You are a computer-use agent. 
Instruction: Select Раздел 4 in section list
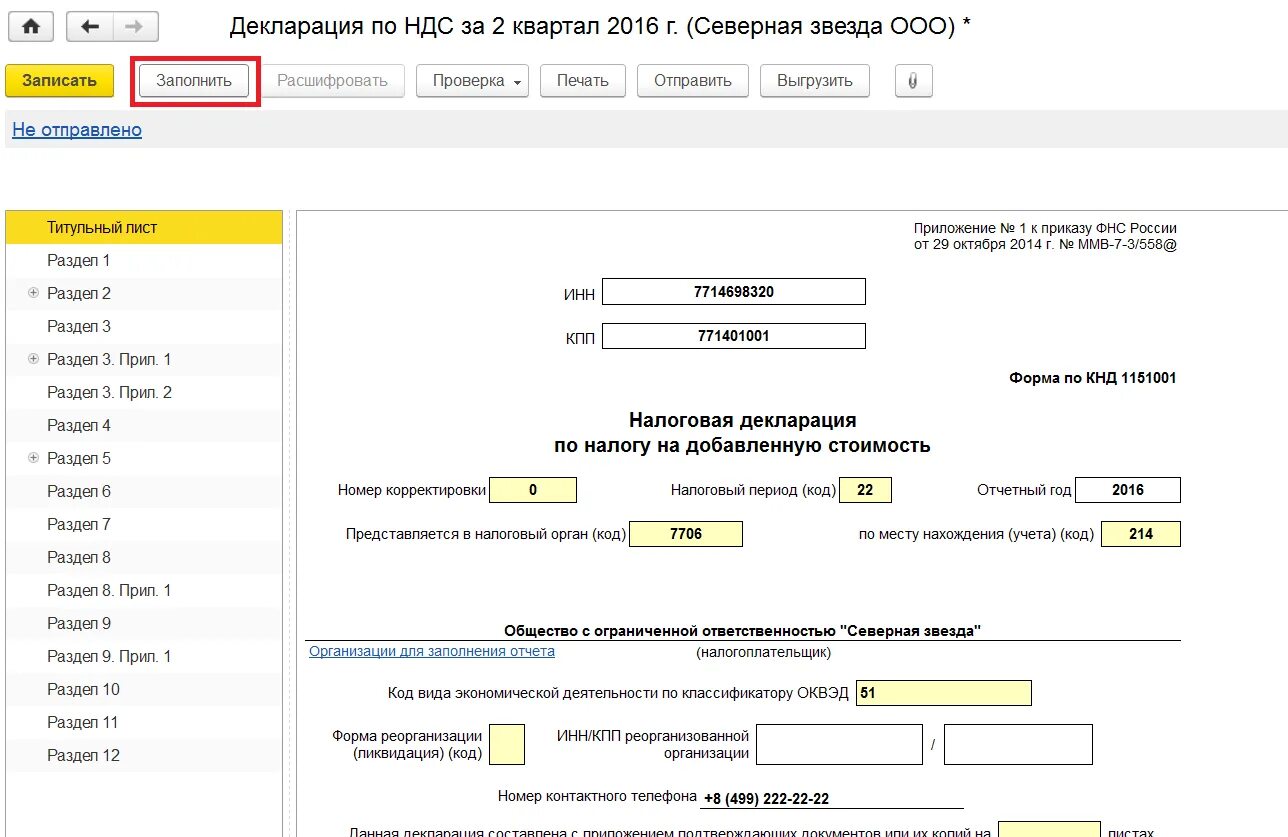[144, 425]
